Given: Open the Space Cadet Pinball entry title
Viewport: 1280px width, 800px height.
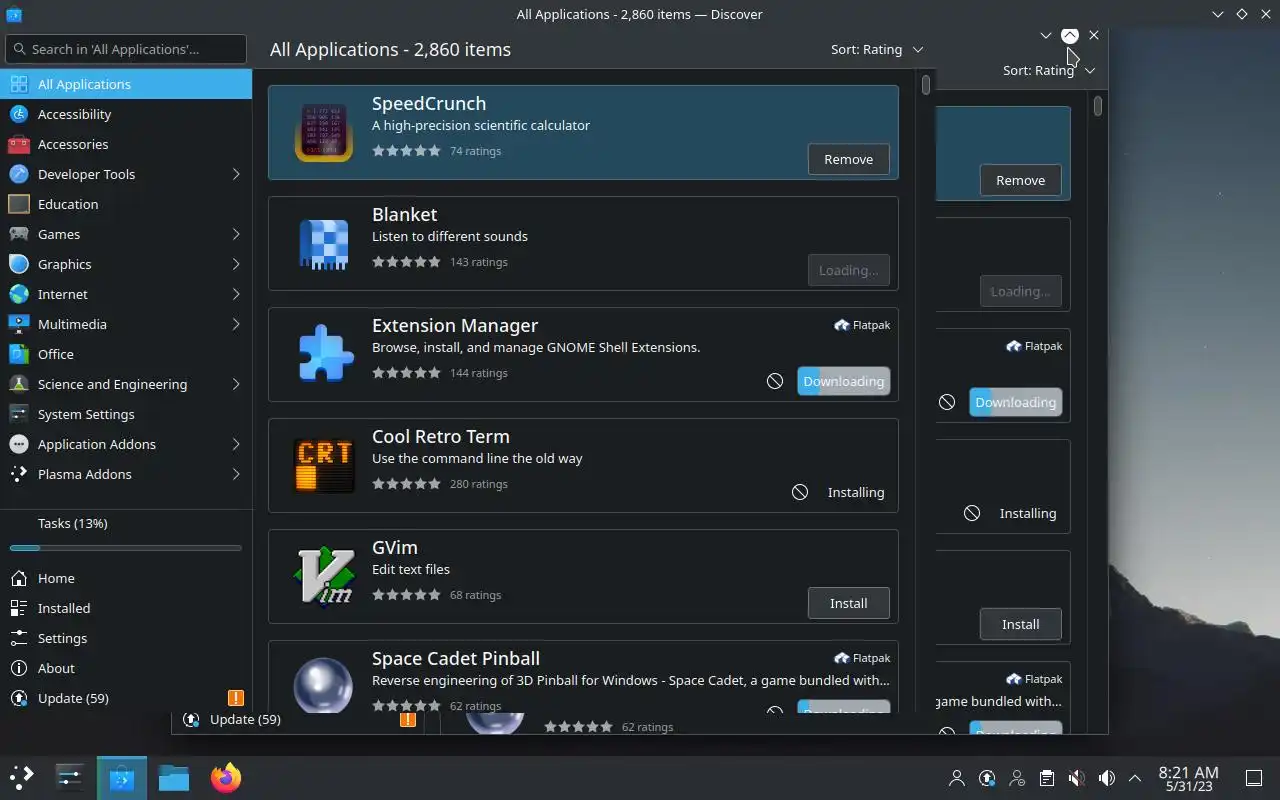Looking at the screenshot, I should [x=456, y=658].
